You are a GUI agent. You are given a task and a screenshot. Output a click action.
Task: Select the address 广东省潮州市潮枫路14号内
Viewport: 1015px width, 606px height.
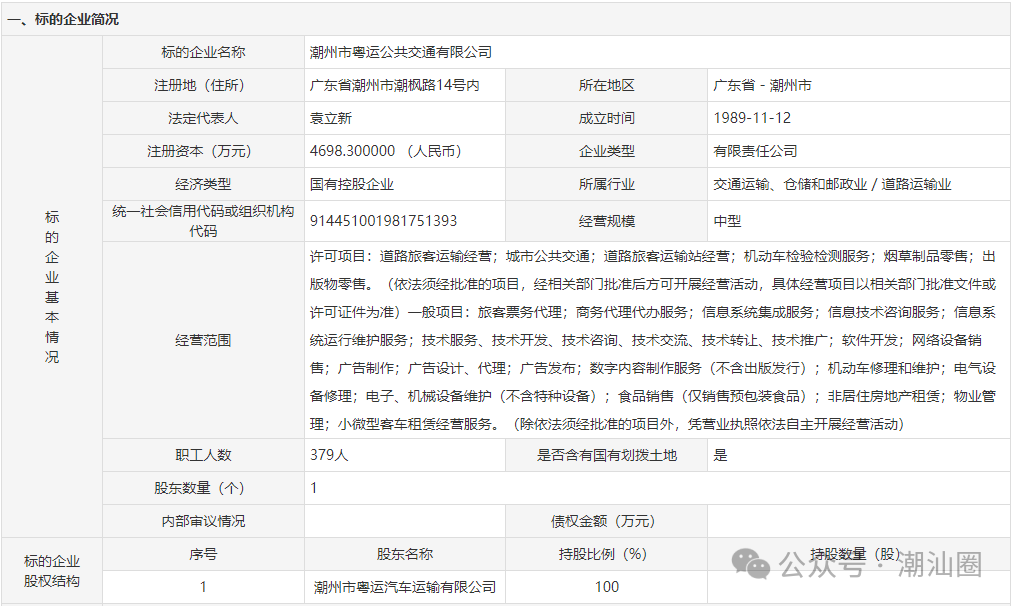pyautogui.click(x=394, y=85)
